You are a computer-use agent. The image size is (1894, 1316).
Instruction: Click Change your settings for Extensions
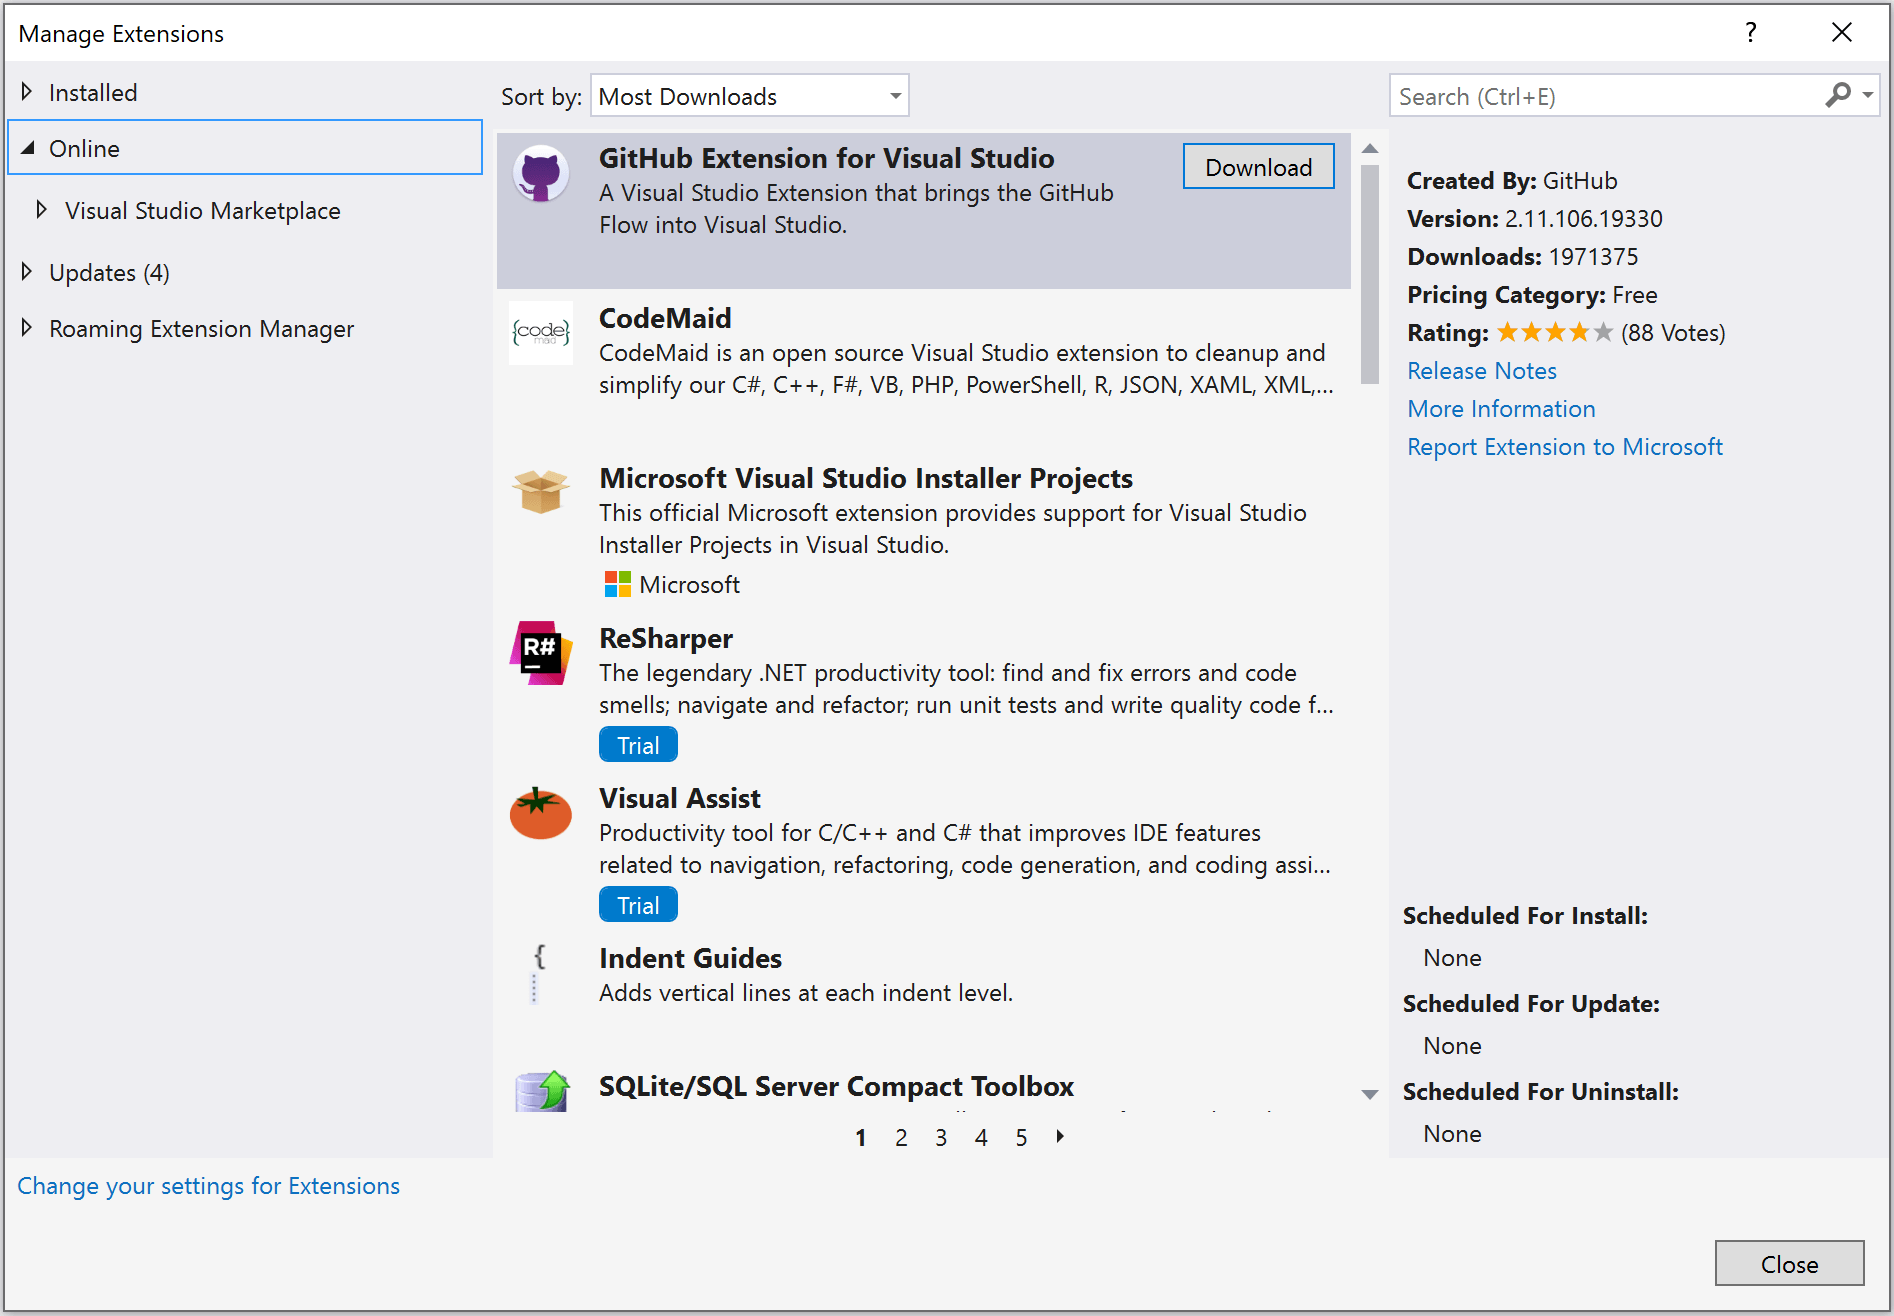[x=208, y=1185]
